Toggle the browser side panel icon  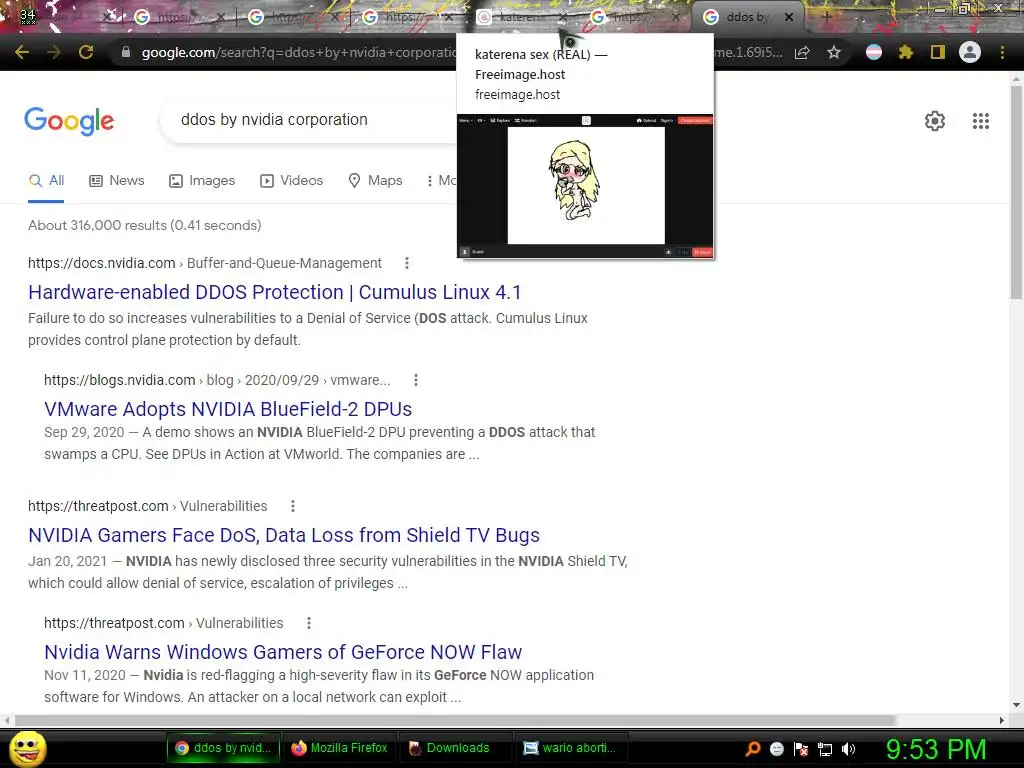[938, 52]
